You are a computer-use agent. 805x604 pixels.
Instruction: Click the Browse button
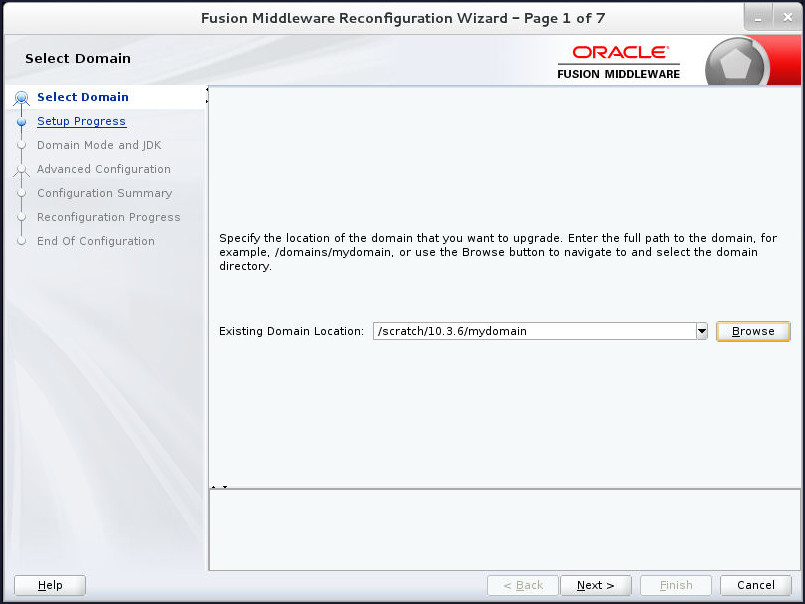point(753,331)
